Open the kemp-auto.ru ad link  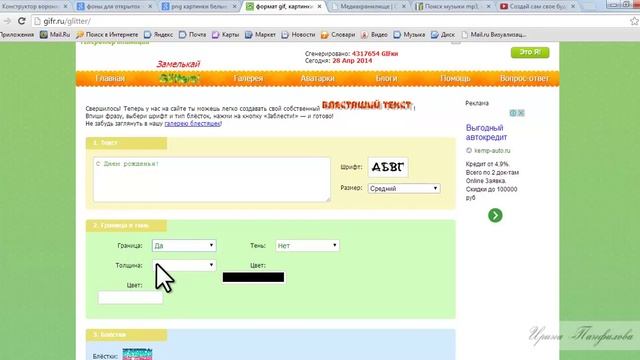(x=492, y=151)
